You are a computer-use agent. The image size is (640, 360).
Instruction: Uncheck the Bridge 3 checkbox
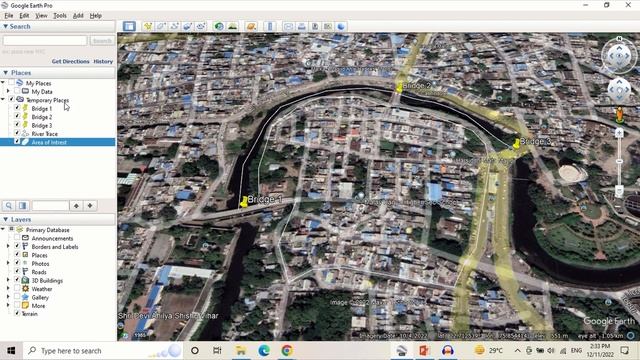(x=17, y=125)
